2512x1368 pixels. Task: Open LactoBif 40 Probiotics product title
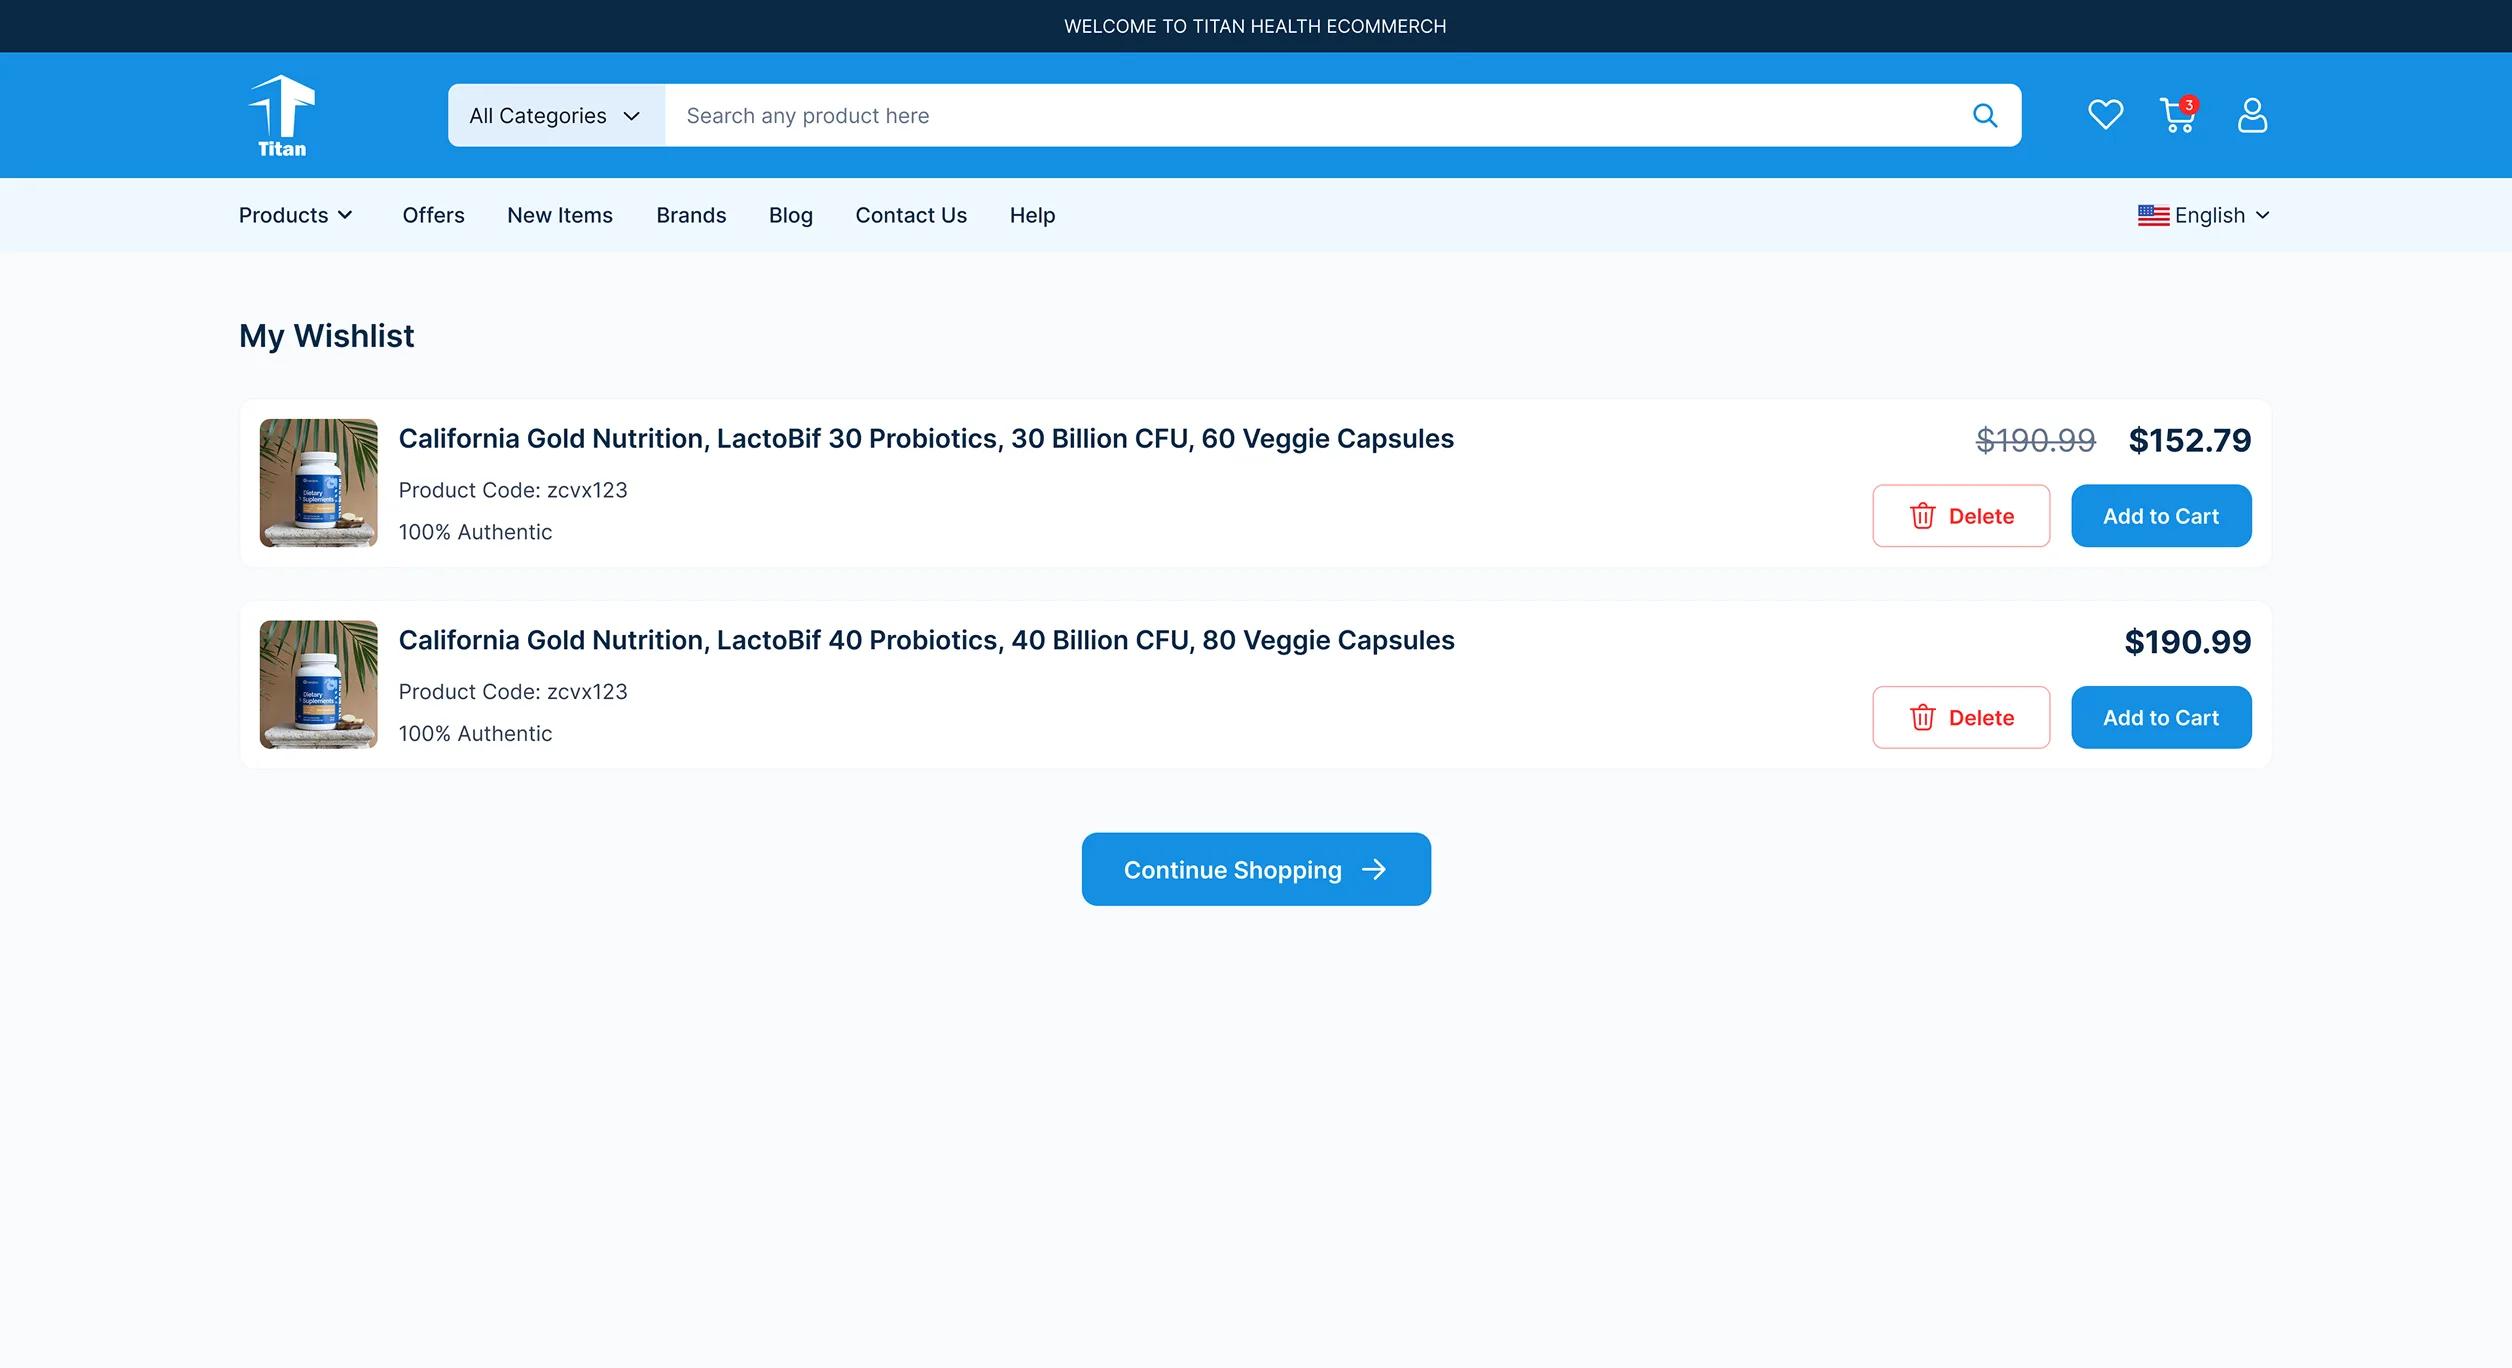coord(926,640)
